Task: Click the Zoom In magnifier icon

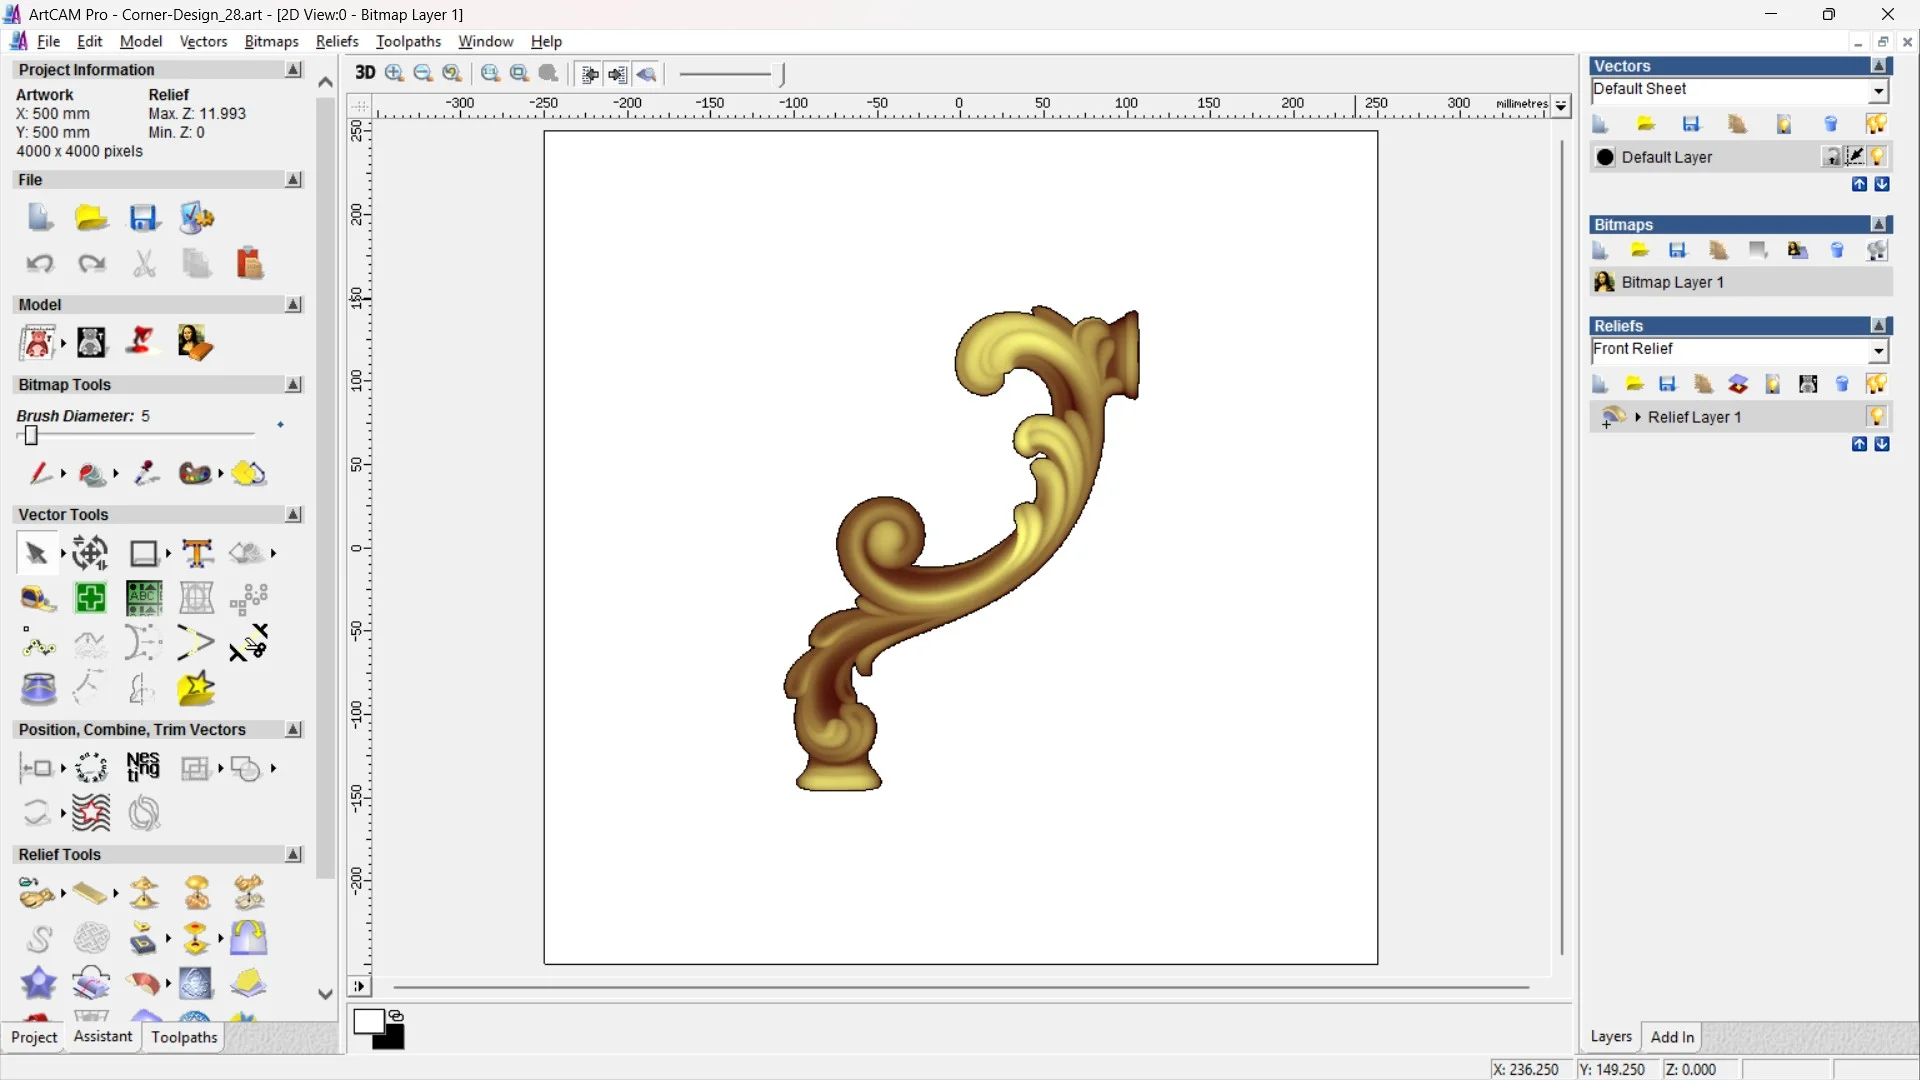Action: coord(394,73)
